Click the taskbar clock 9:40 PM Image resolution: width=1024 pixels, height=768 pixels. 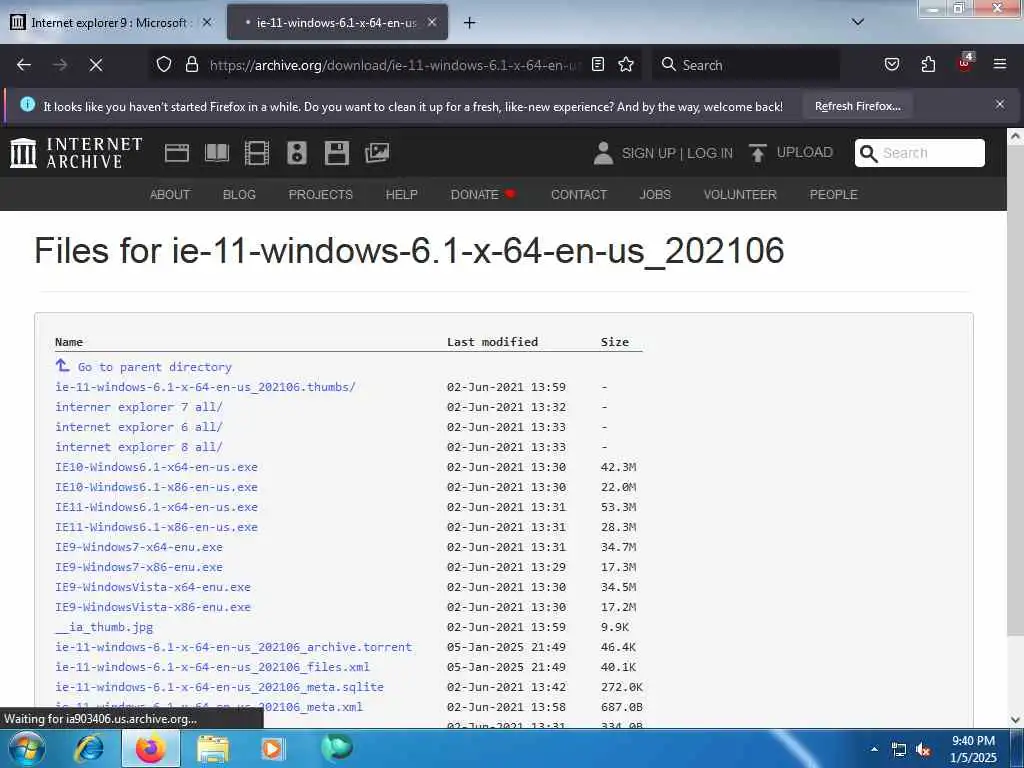[x=973, y=741]
